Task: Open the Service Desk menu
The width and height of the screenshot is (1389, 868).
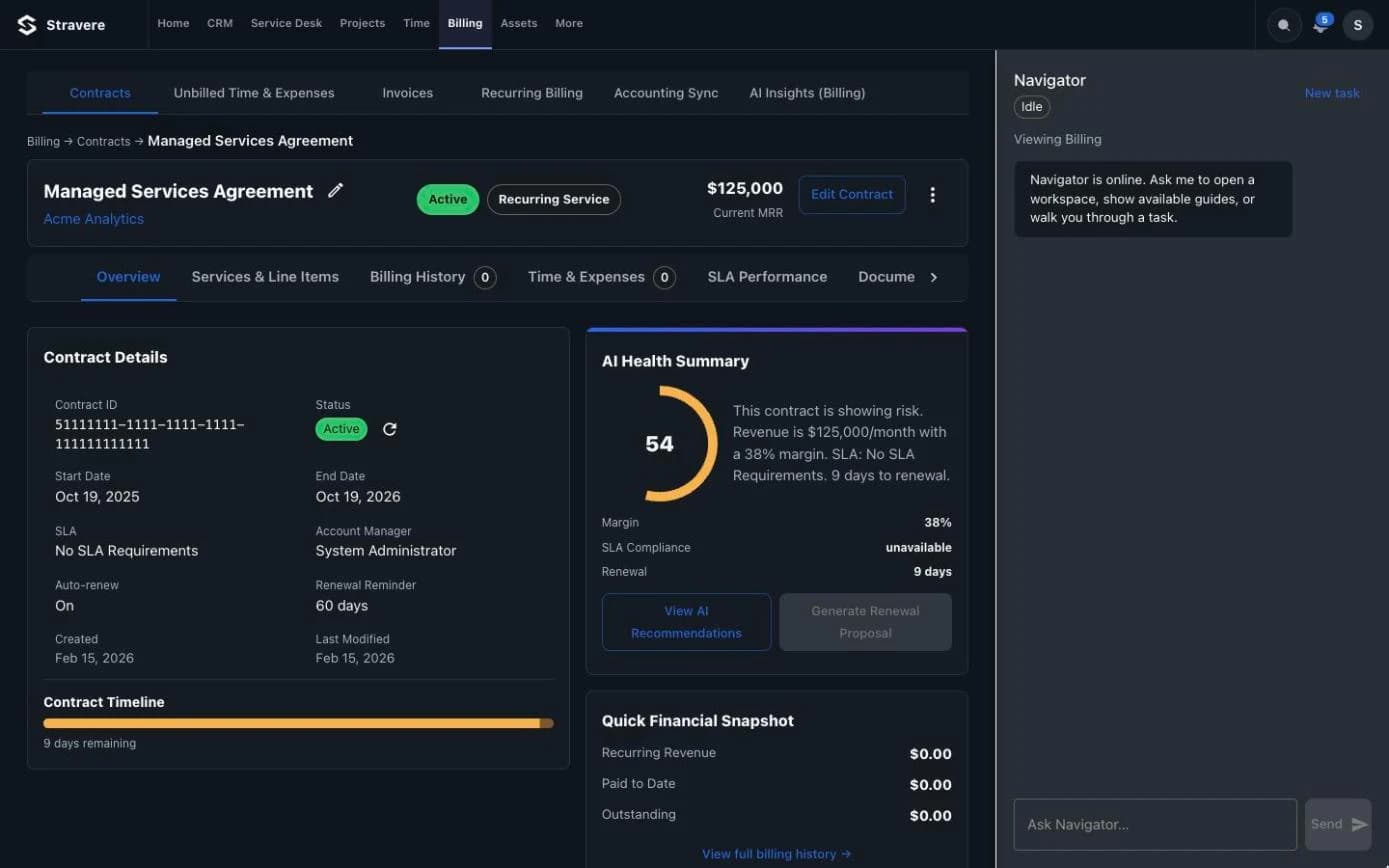Action: pyautogui.click(x=286, y=23)
